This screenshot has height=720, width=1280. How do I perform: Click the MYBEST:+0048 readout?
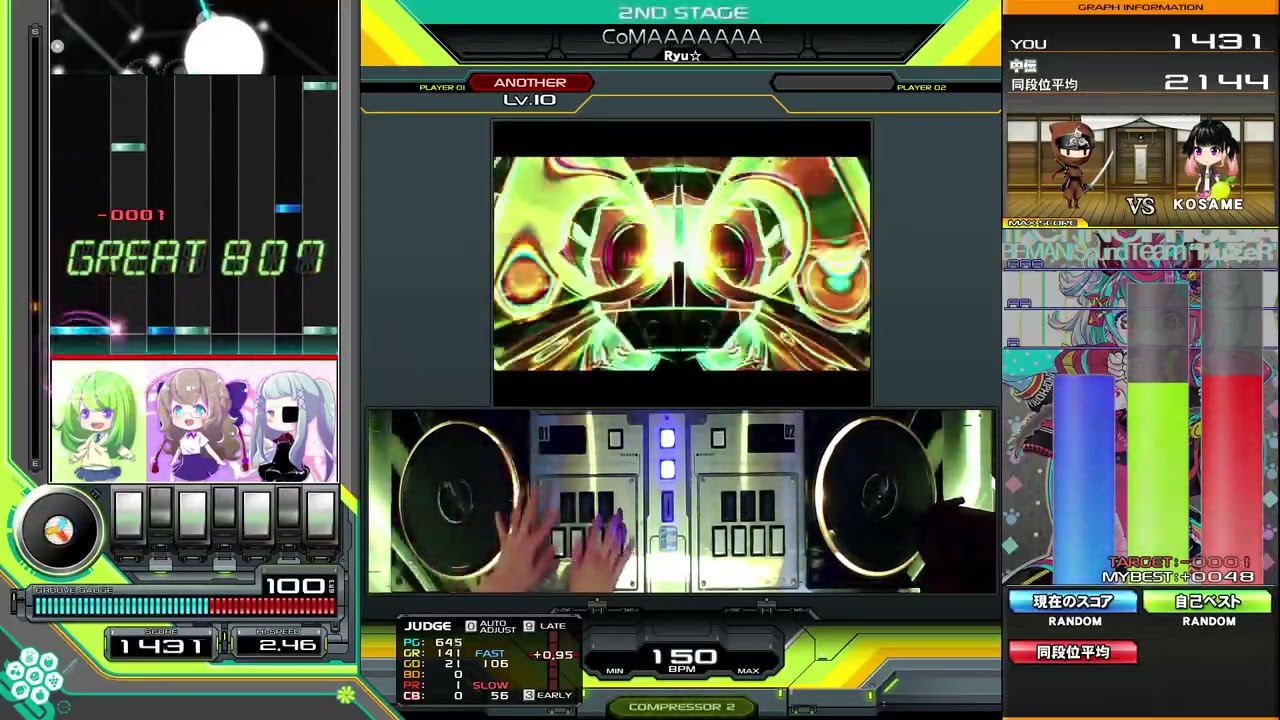click(x=1177, y=577)
